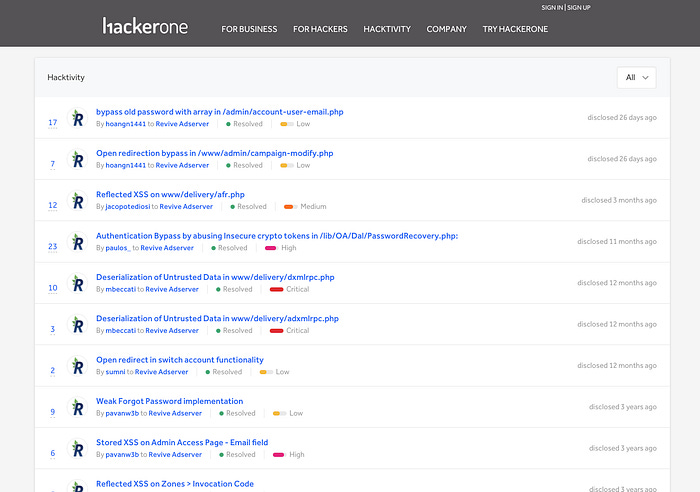Click upvote count 17
This screenshot has height=492, width=700.
point(53,122)
